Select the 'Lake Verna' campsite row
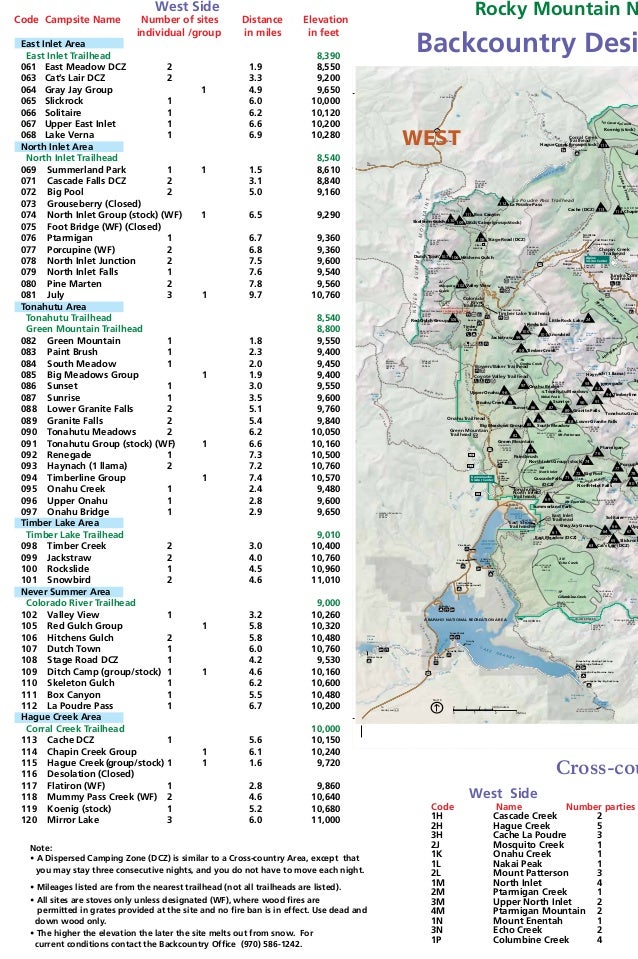 tap(180, 135)
